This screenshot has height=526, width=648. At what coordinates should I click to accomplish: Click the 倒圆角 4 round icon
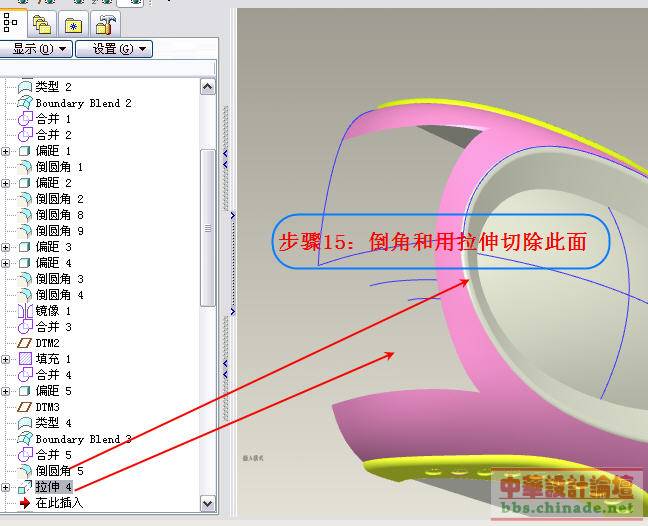click(x=25, y=295)
